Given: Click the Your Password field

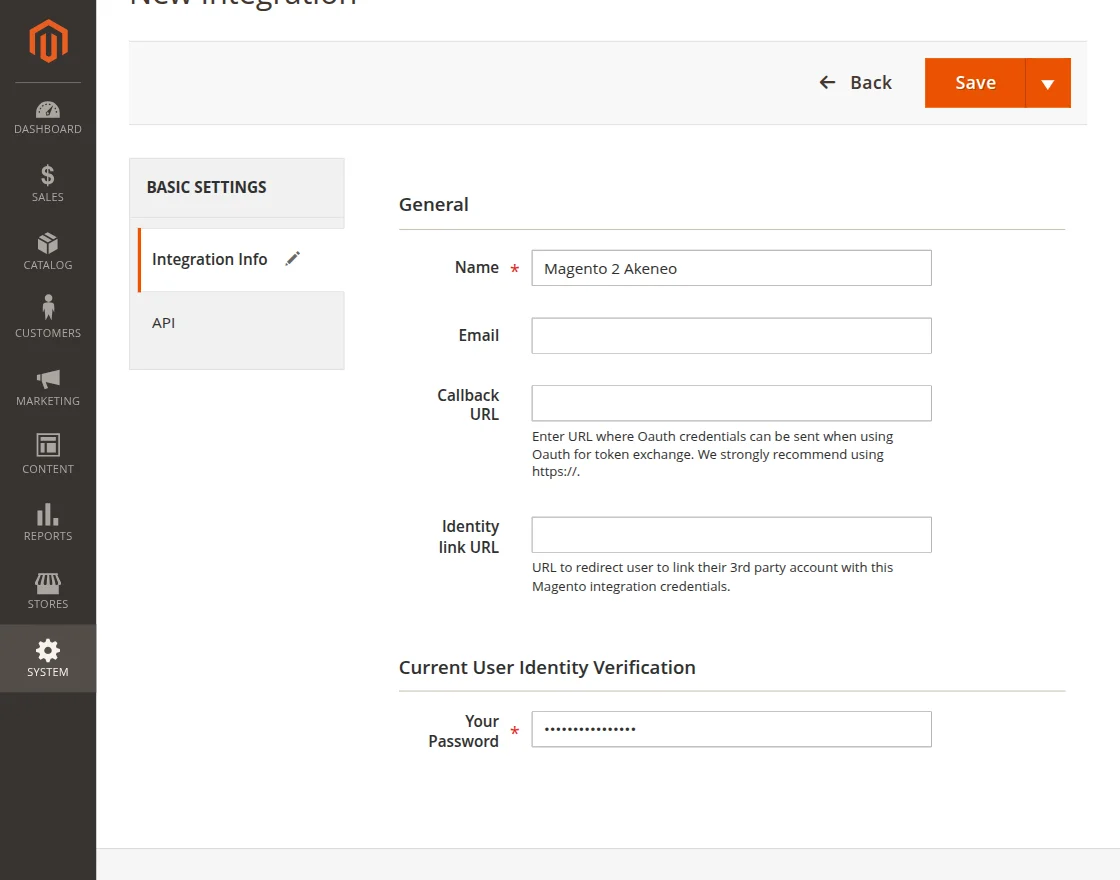Looking at the screenshot, I should pos(731,729).
